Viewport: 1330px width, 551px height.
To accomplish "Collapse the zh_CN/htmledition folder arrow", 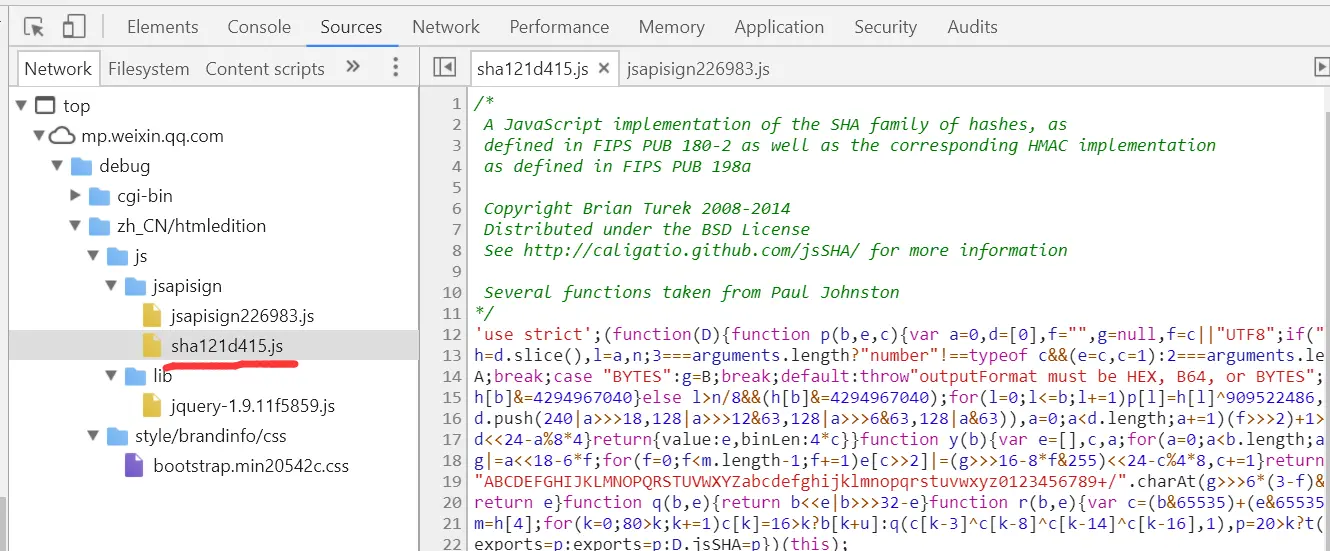I will (x=76, y=226).
